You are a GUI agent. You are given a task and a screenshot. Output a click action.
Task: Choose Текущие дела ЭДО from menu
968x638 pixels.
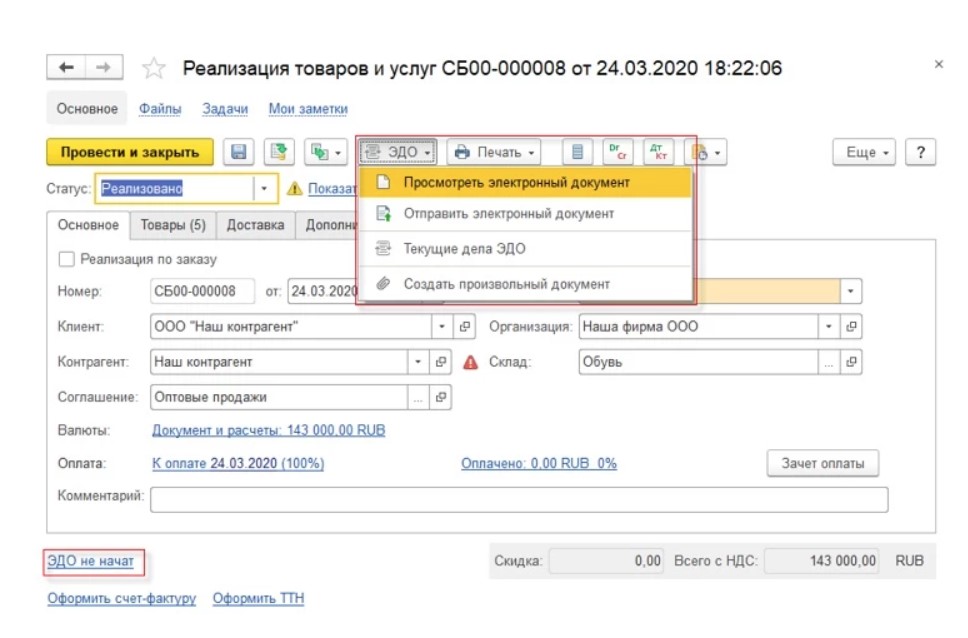coord(464,249)
